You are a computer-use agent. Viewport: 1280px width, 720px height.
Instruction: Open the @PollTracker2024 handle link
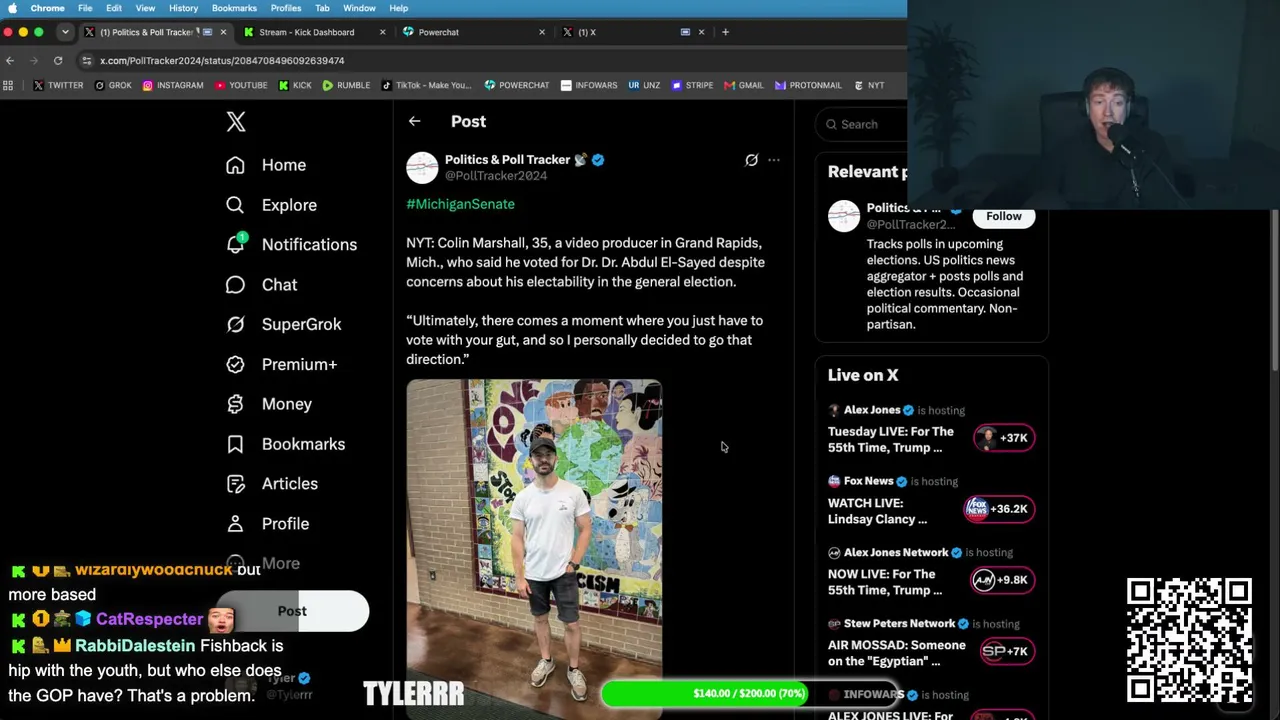496,176
